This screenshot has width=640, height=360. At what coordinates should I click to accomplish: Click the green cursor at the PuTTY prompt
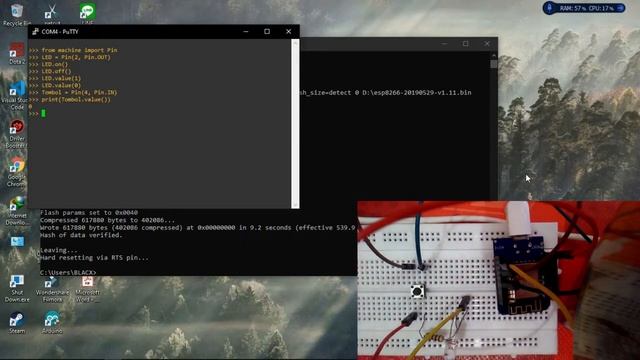tap(44, 113)
